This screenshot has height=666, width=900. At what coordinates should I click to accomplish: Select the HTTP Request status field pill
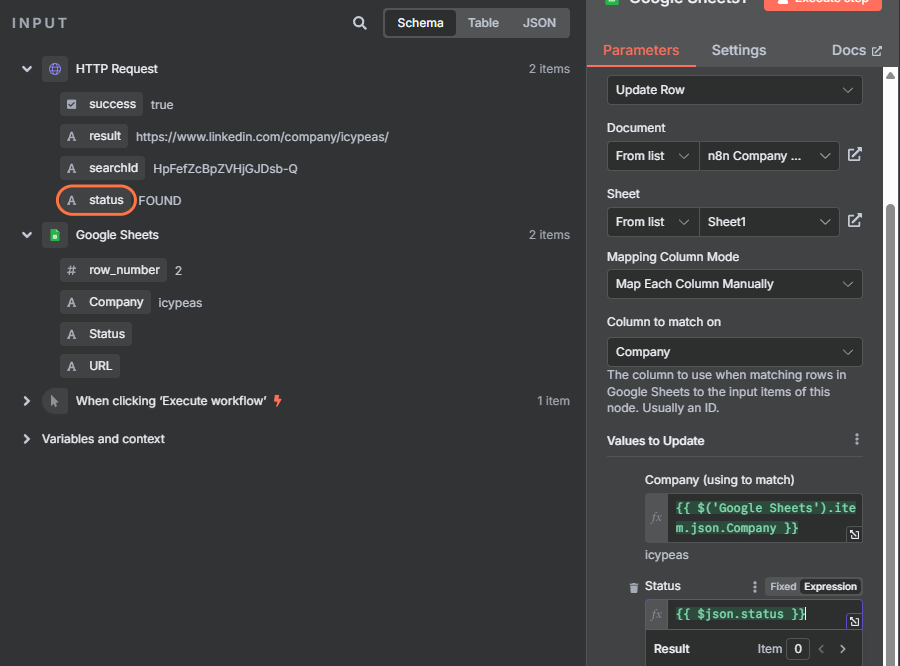[x=96, y=200]
